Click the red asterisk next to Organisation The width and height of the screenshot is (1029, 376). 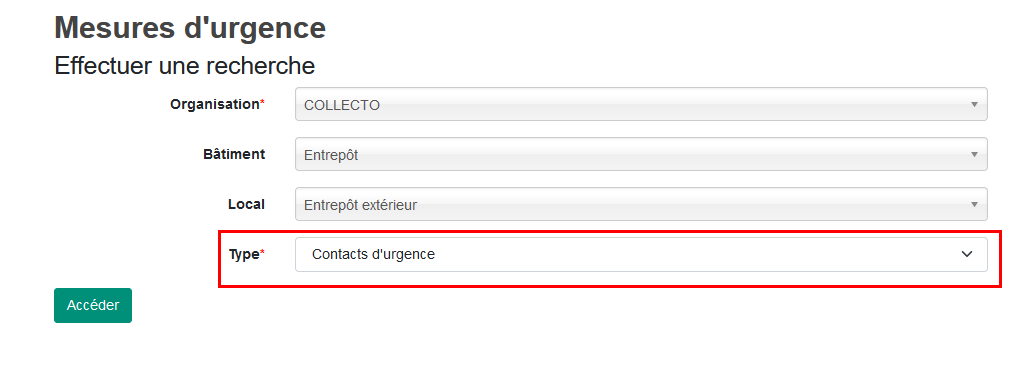tap(262, 102)
